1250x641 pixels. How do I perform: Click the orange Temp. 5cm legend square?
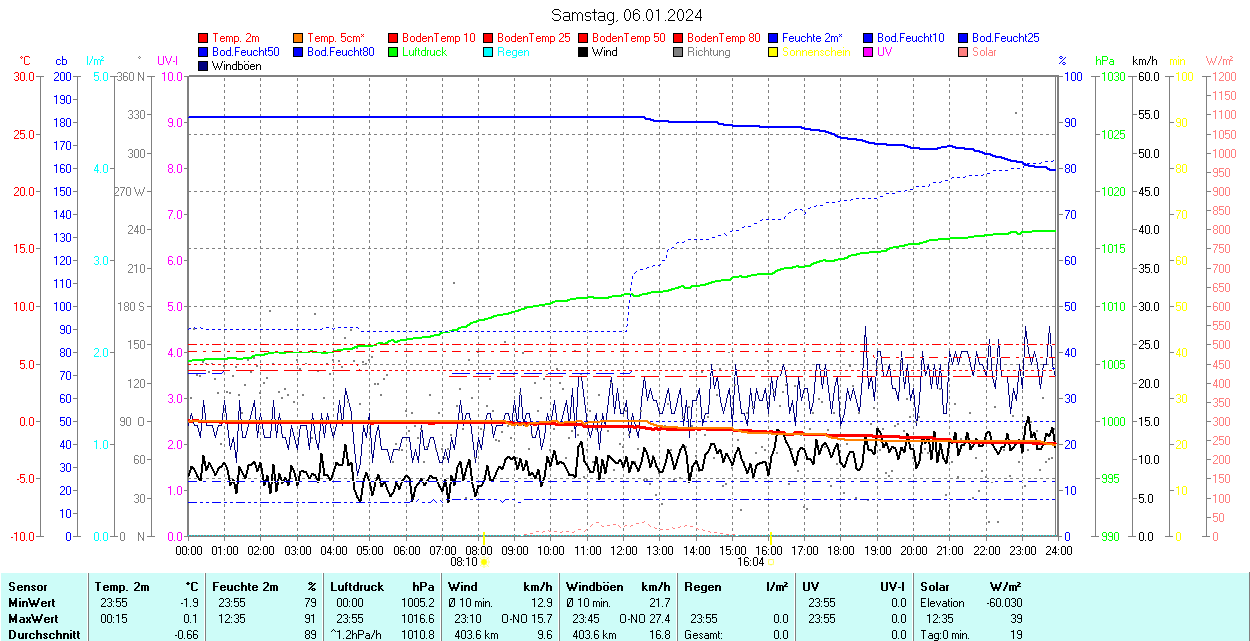[299, 38]
